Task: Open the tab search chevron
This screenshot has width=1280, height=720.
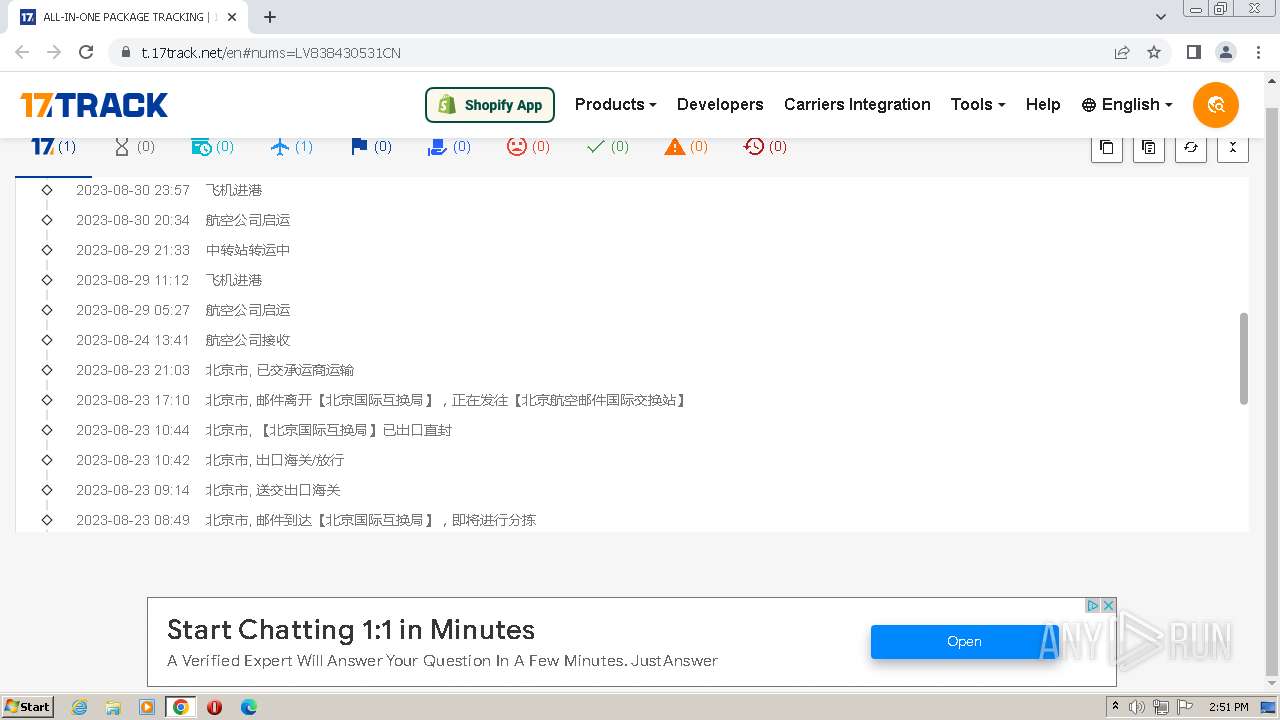Action: 1161,17
